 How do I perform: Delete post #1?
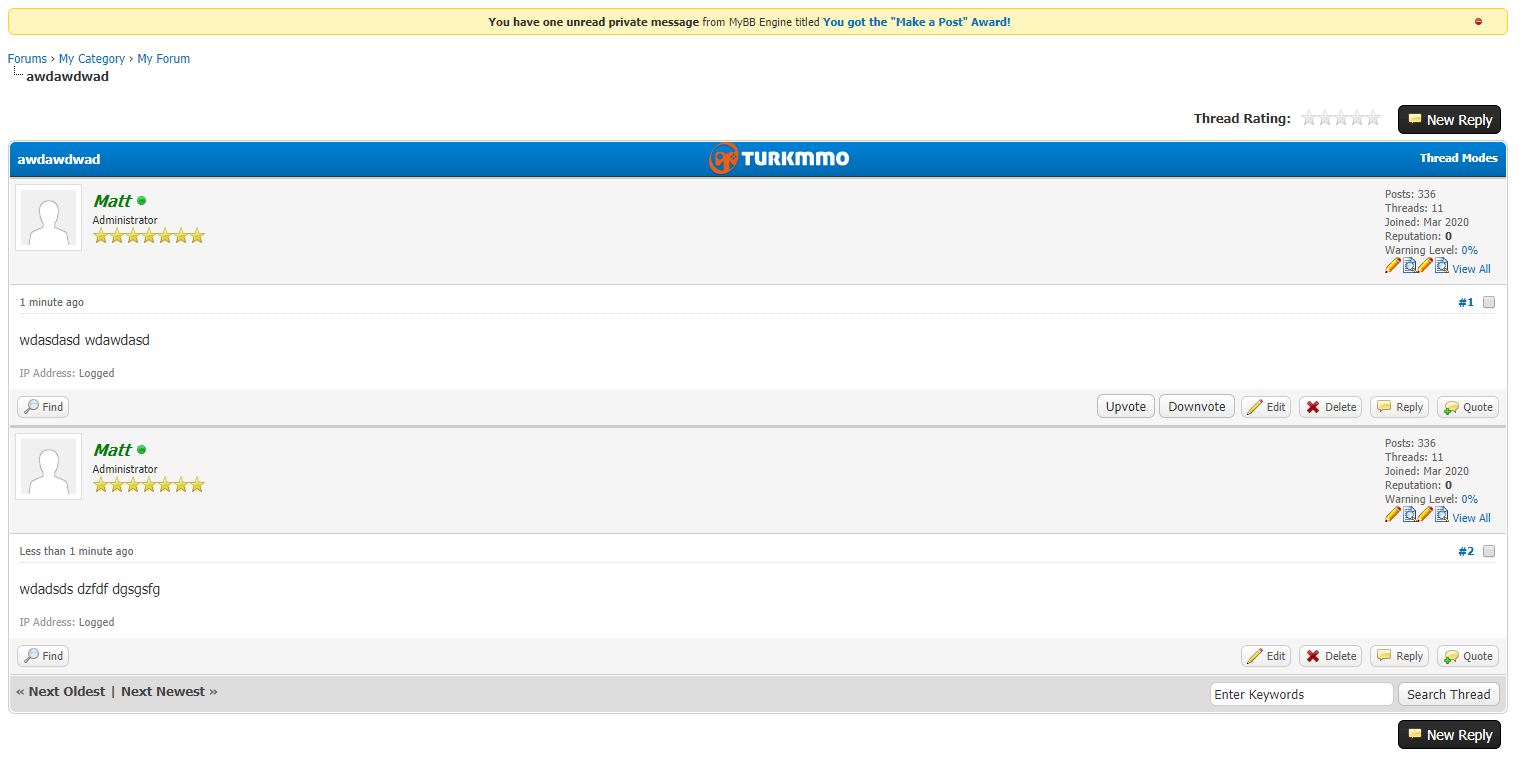click(1331, 407)
